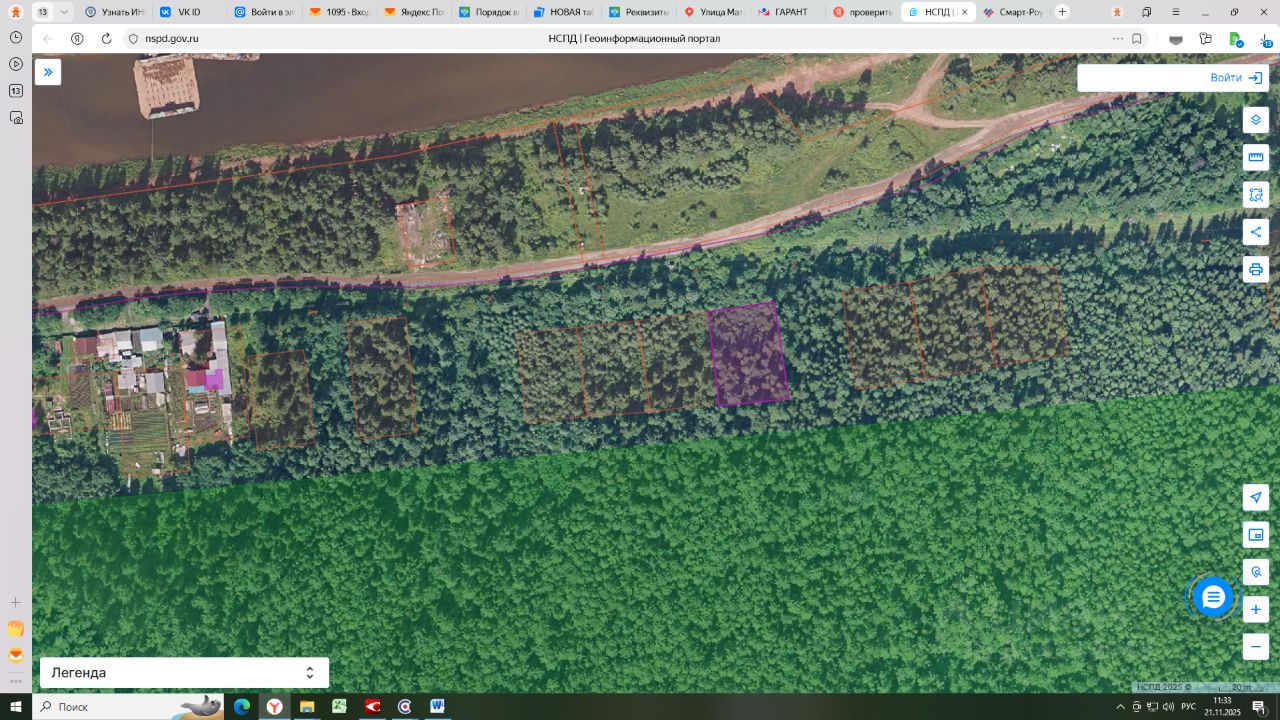The height and width of the screenshot is (720, 1280).
Task: Open the address bar three-dots menu
Action: [1117, 38]
